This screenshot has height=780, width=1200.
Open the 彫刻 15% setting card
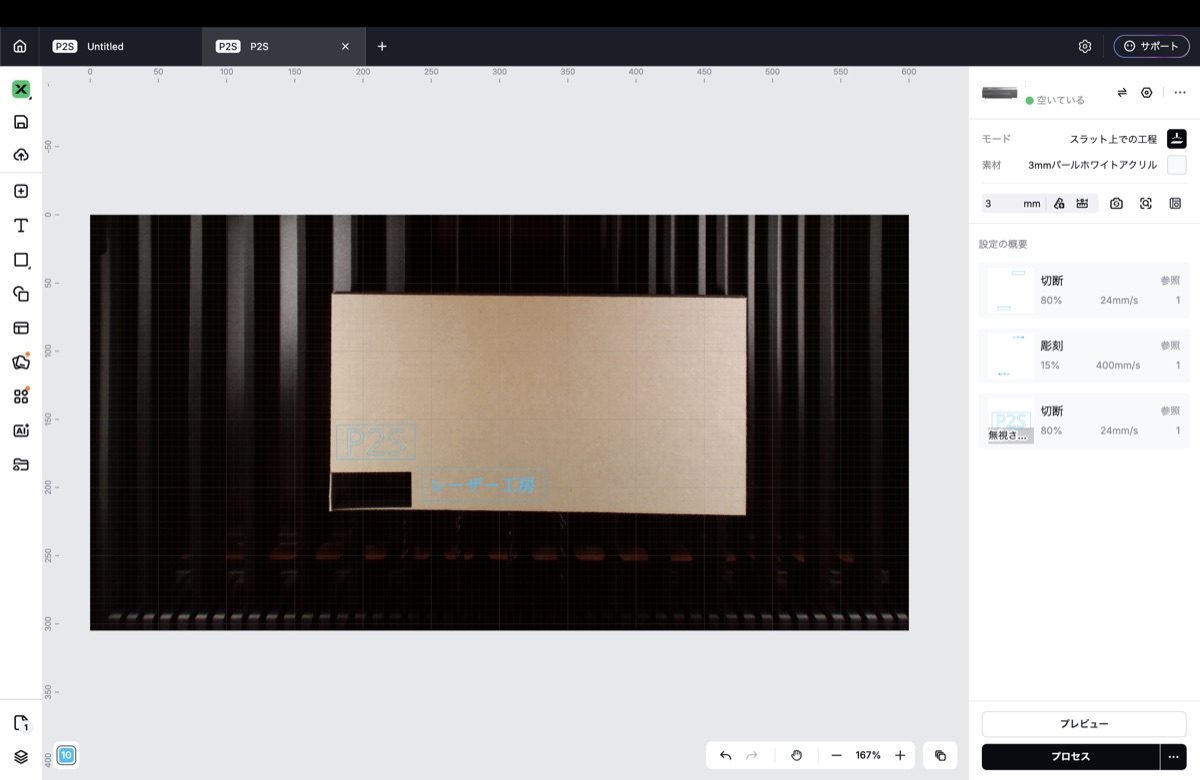1084,355
